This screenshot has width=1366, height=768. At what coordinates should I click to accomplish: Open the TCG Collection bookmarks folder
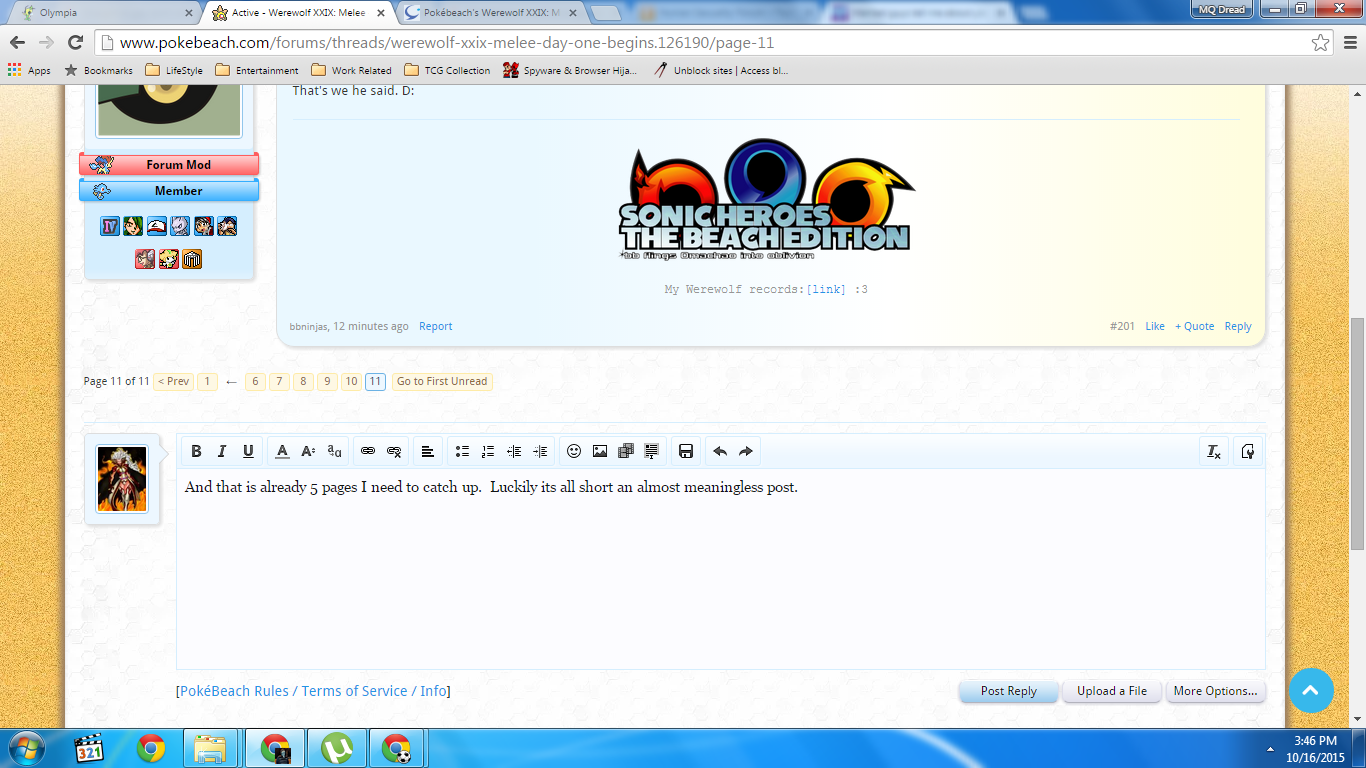tap(447, 70)
